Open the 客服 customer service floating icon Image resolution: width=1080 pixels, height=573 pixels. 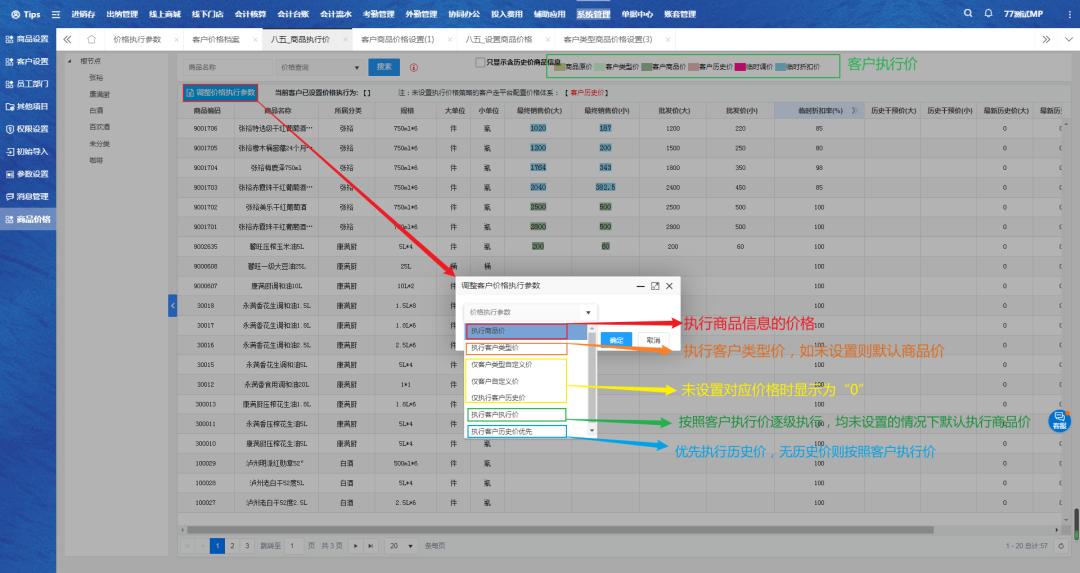click(x=1058, y=421)
